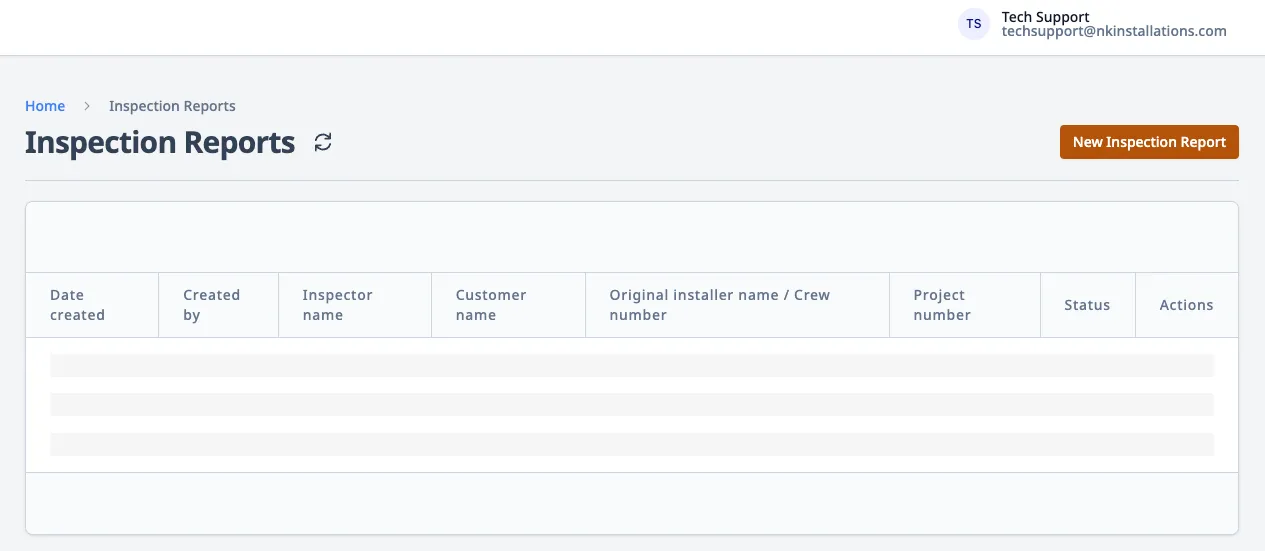Select the second loading placeholder row

pos(632,404)
